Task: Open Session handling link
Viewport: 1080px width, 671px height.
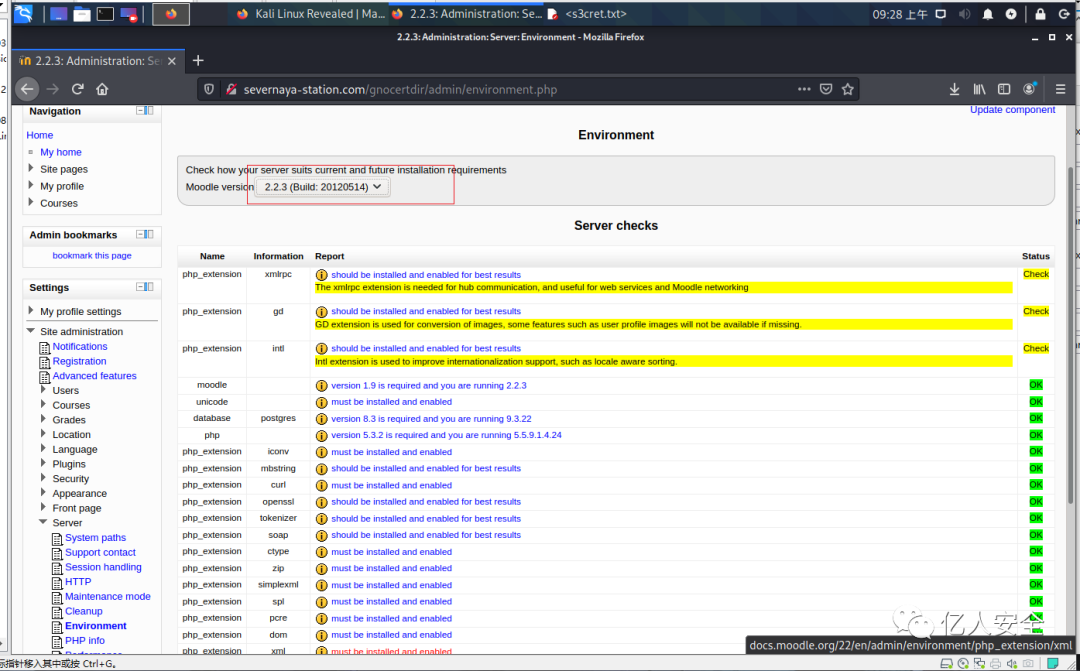Action: [x=103, y=567]
